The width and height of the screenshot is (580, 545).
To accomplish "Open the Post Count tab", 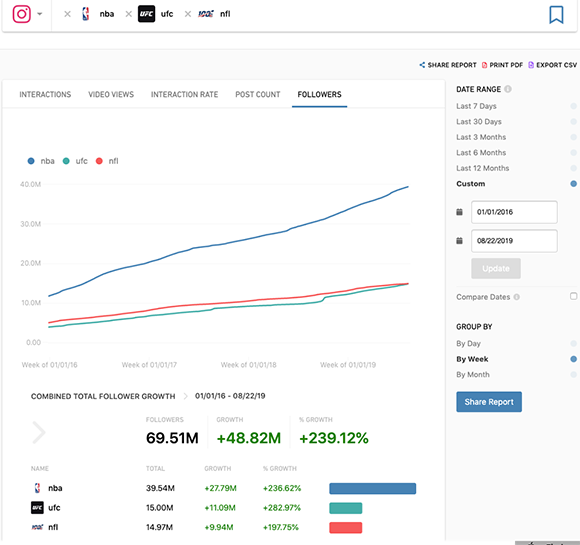I will click(258, 95).
